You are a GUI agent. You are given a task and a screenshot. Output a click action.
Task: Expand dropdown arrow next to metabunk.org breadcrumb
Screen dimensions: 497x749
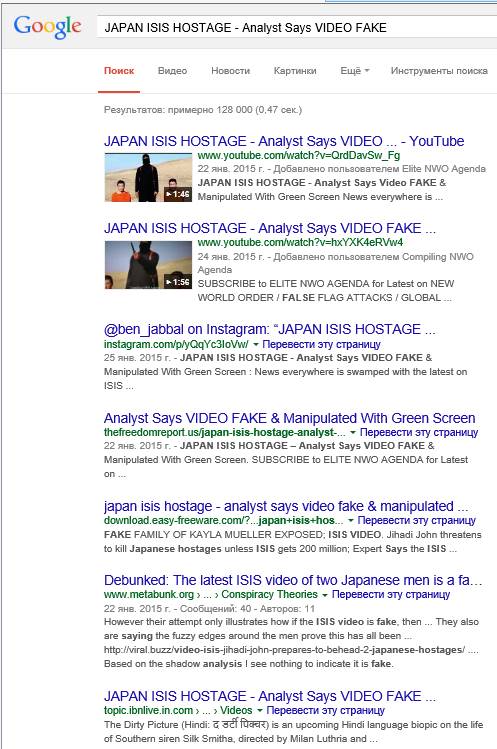click(324, 595)
